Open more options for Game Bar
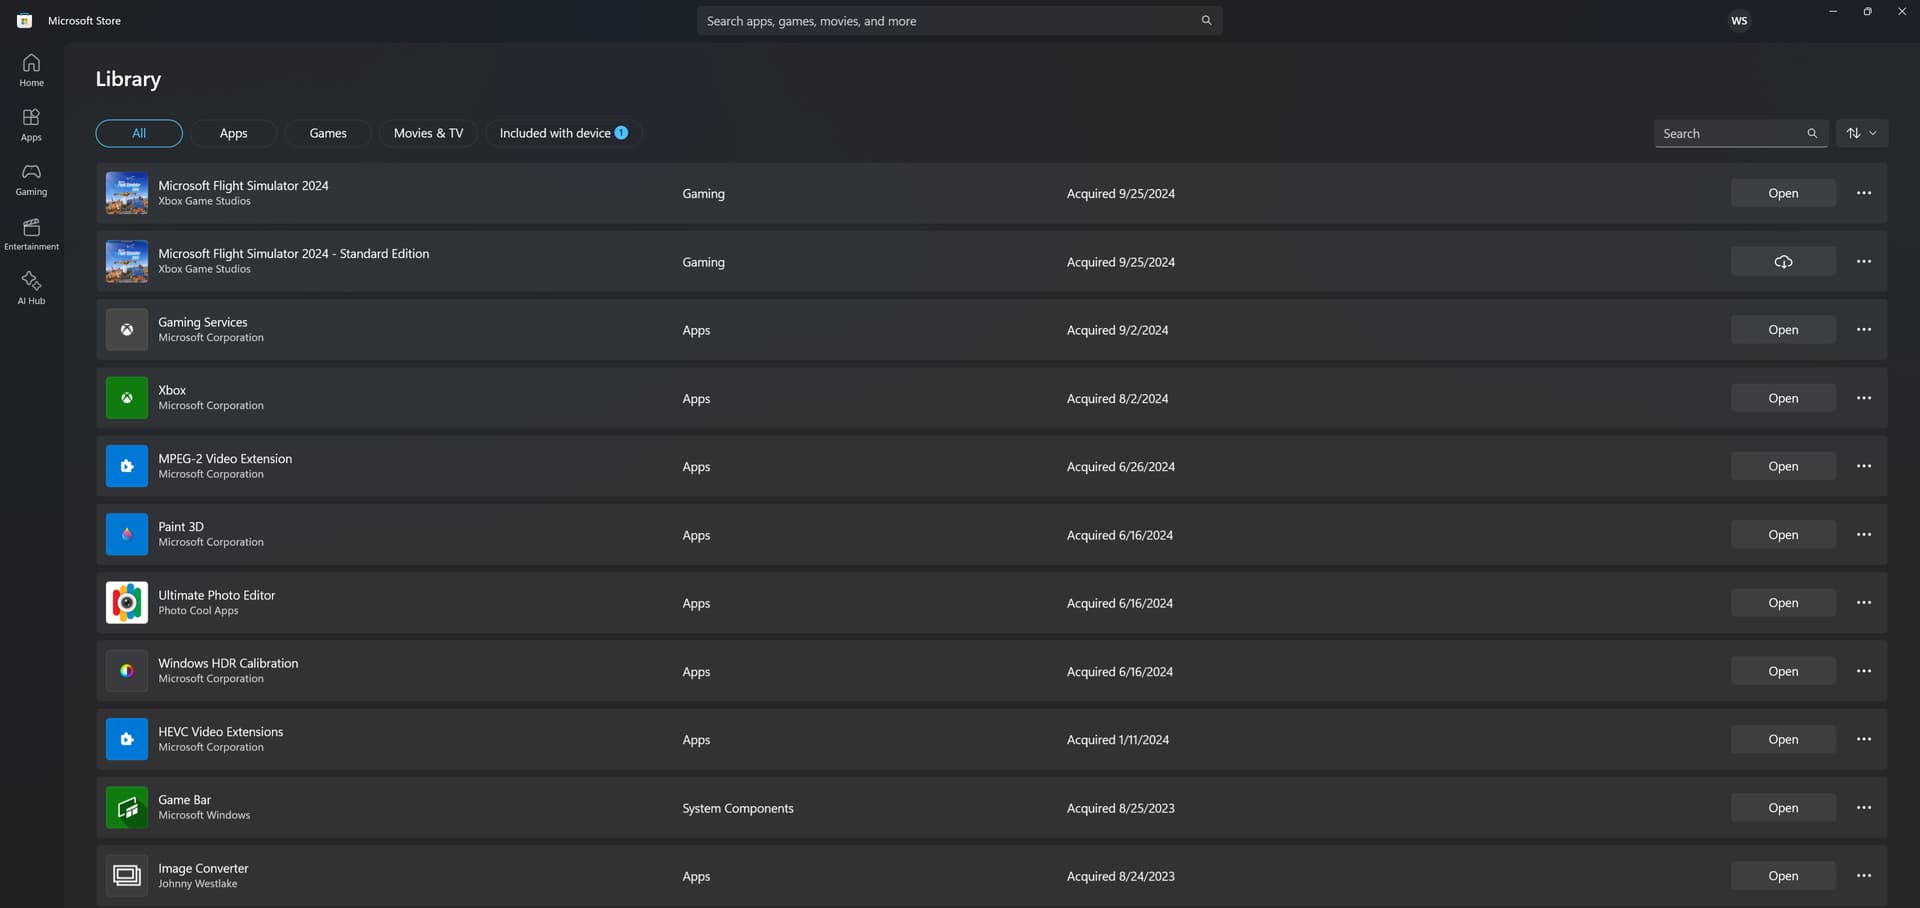 (1864, 808)
